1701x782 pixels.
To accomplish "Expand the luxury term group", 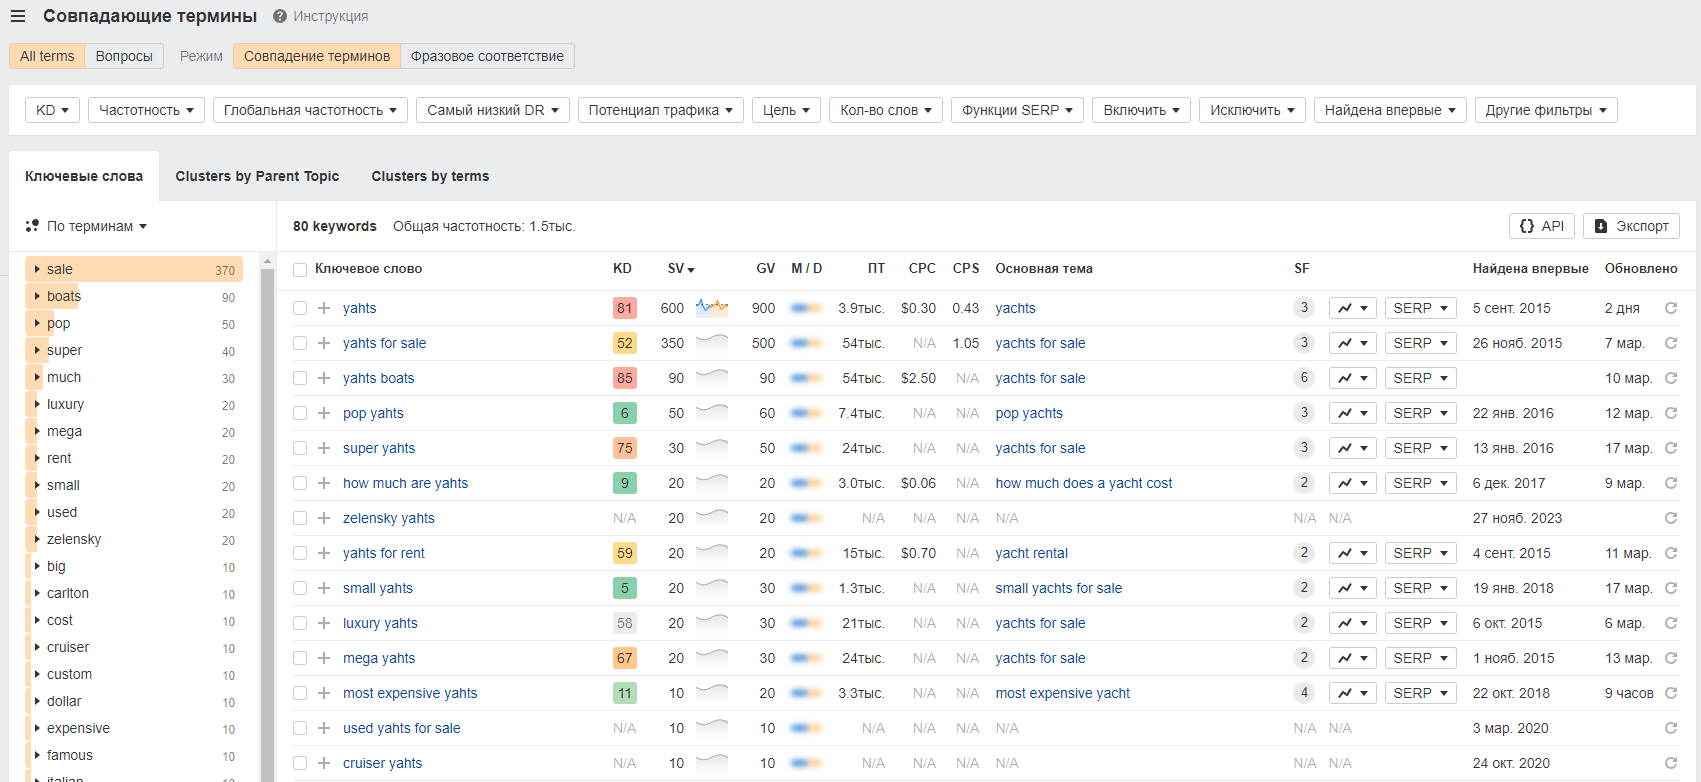I will click(37, 404).
